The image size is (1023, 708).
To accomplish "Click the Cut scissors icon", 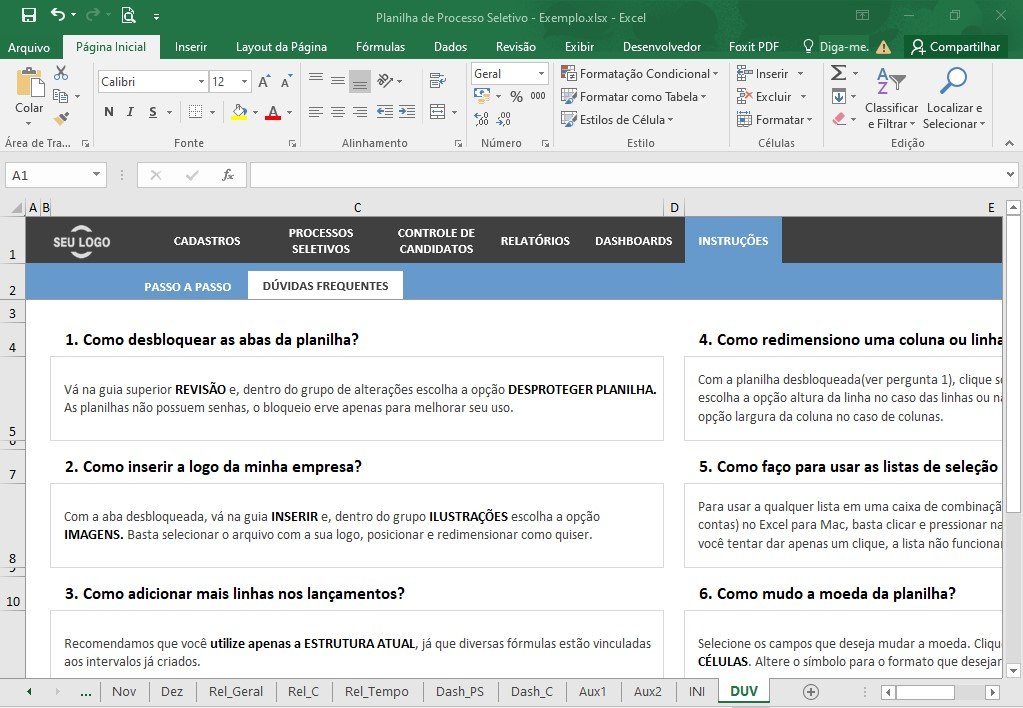I will (x=61, y=73).
